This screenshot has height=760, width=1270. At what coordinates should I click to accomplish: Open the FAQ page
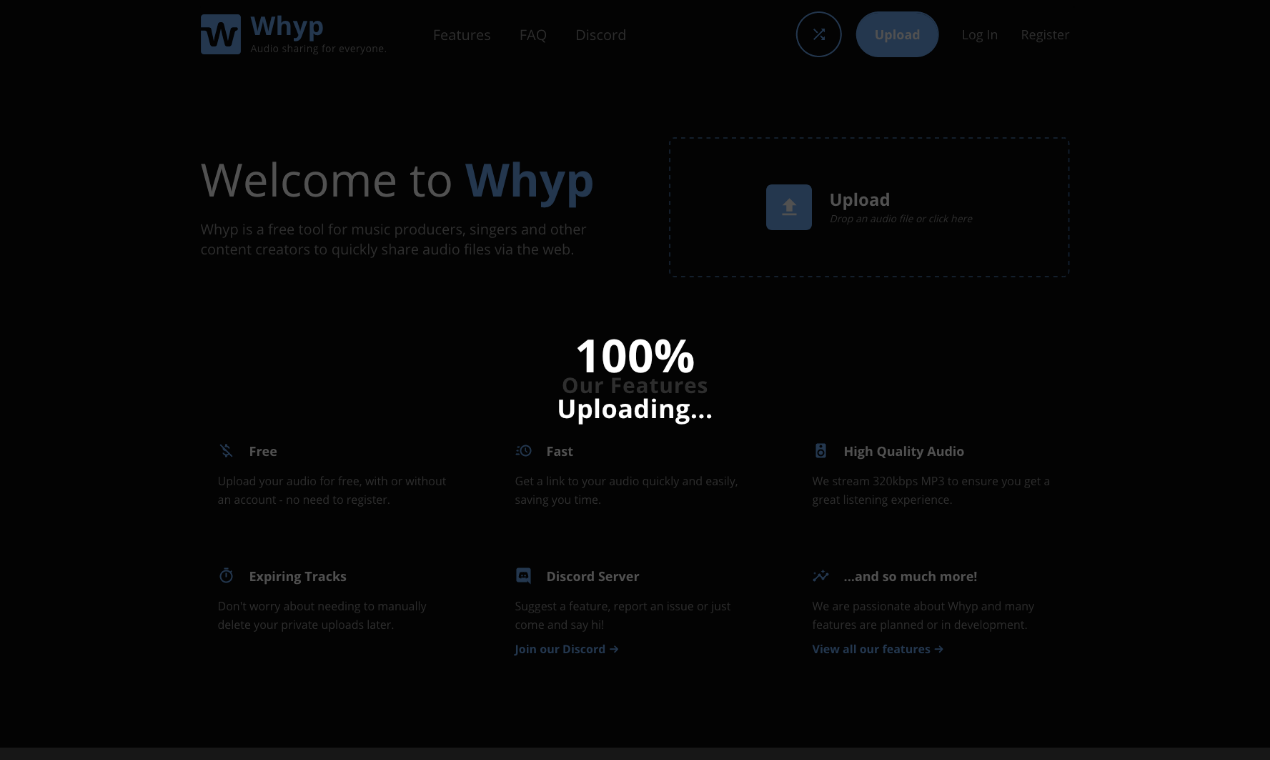click(x=533, y=34)
